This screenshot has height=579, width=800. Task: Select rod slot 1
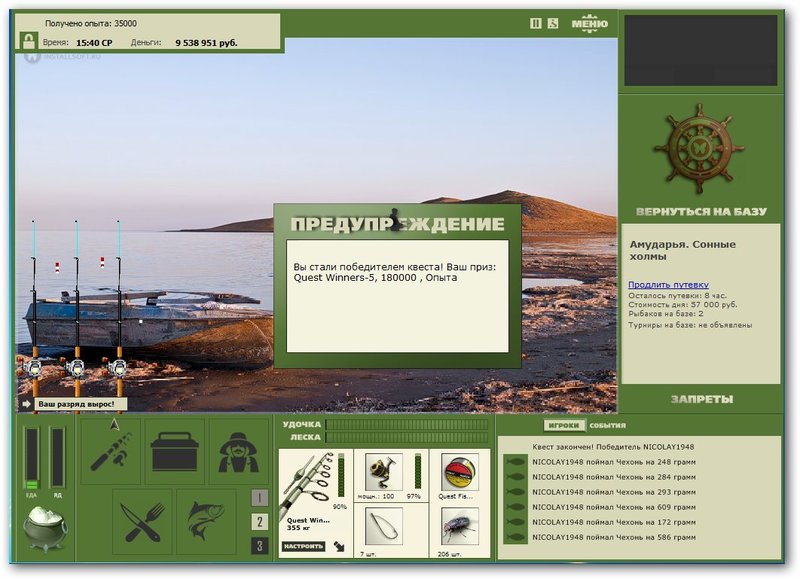[260, 497]
